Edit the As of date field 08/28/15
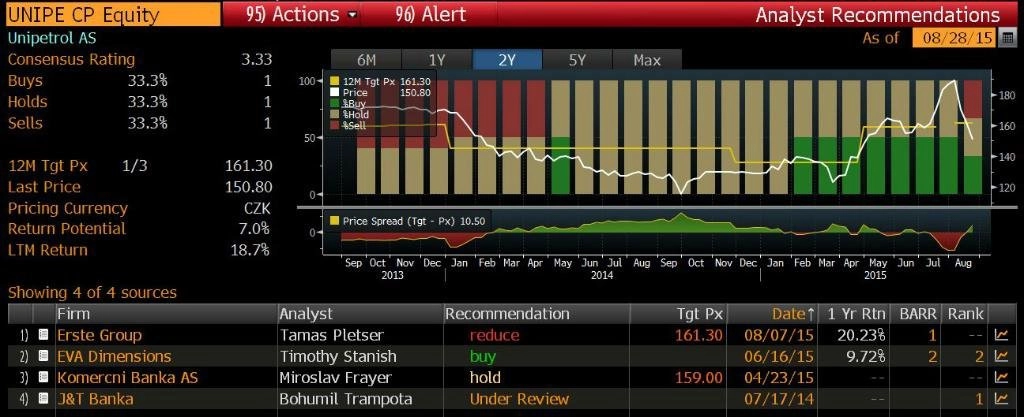The width and height of the screenshot is (1024, 417). pos(954,38)
